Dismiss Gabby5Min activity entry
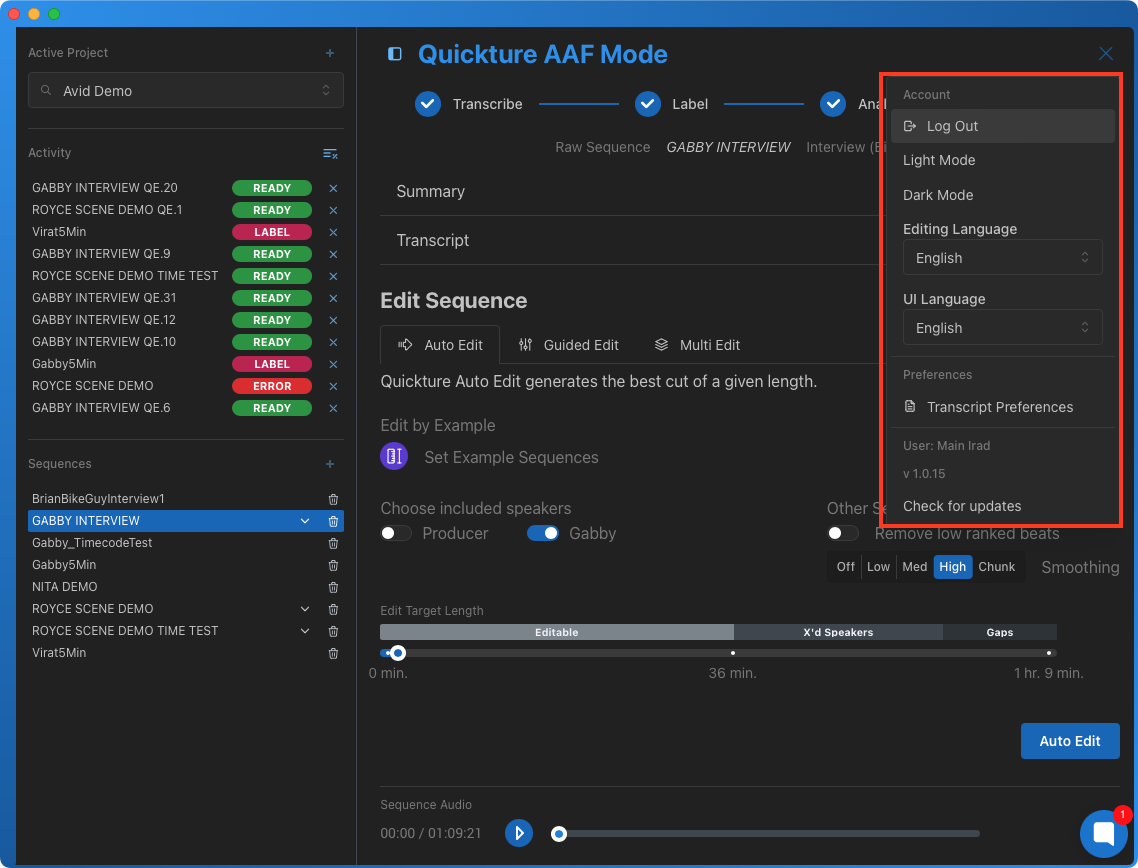The image size is (1138, 868). point(333,364)
